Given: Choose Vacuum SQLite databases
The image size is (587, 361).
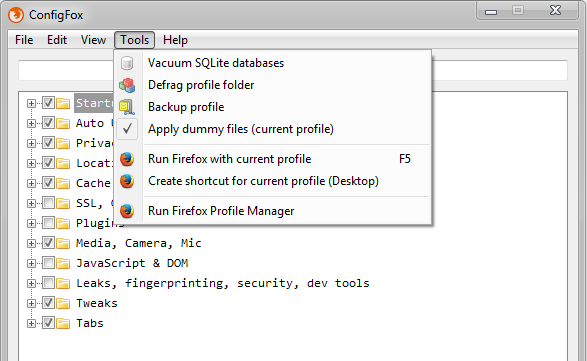Looking at the screenshot, I should click(x=273, y=63).
